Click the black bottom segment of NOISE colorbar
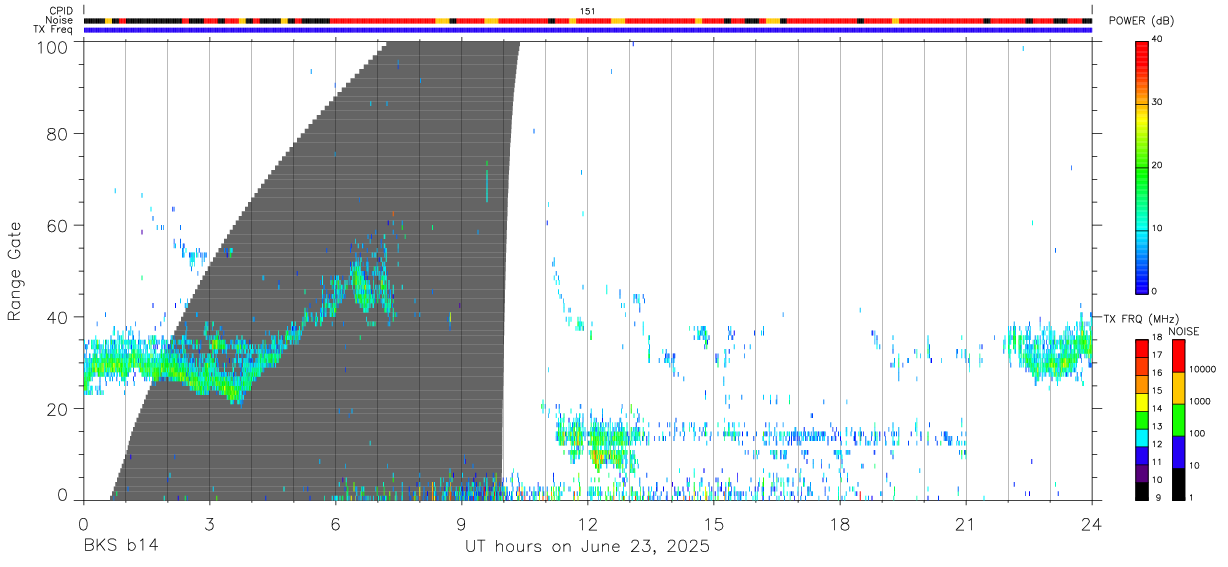 pyautogui.click(x=1177, y=484)
